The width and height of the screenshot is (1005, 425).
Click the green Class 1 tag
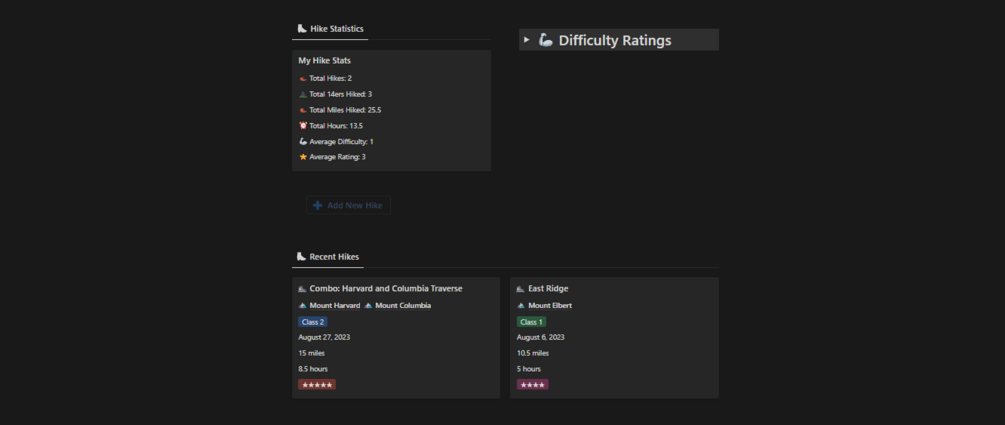(x=532, y=322)
